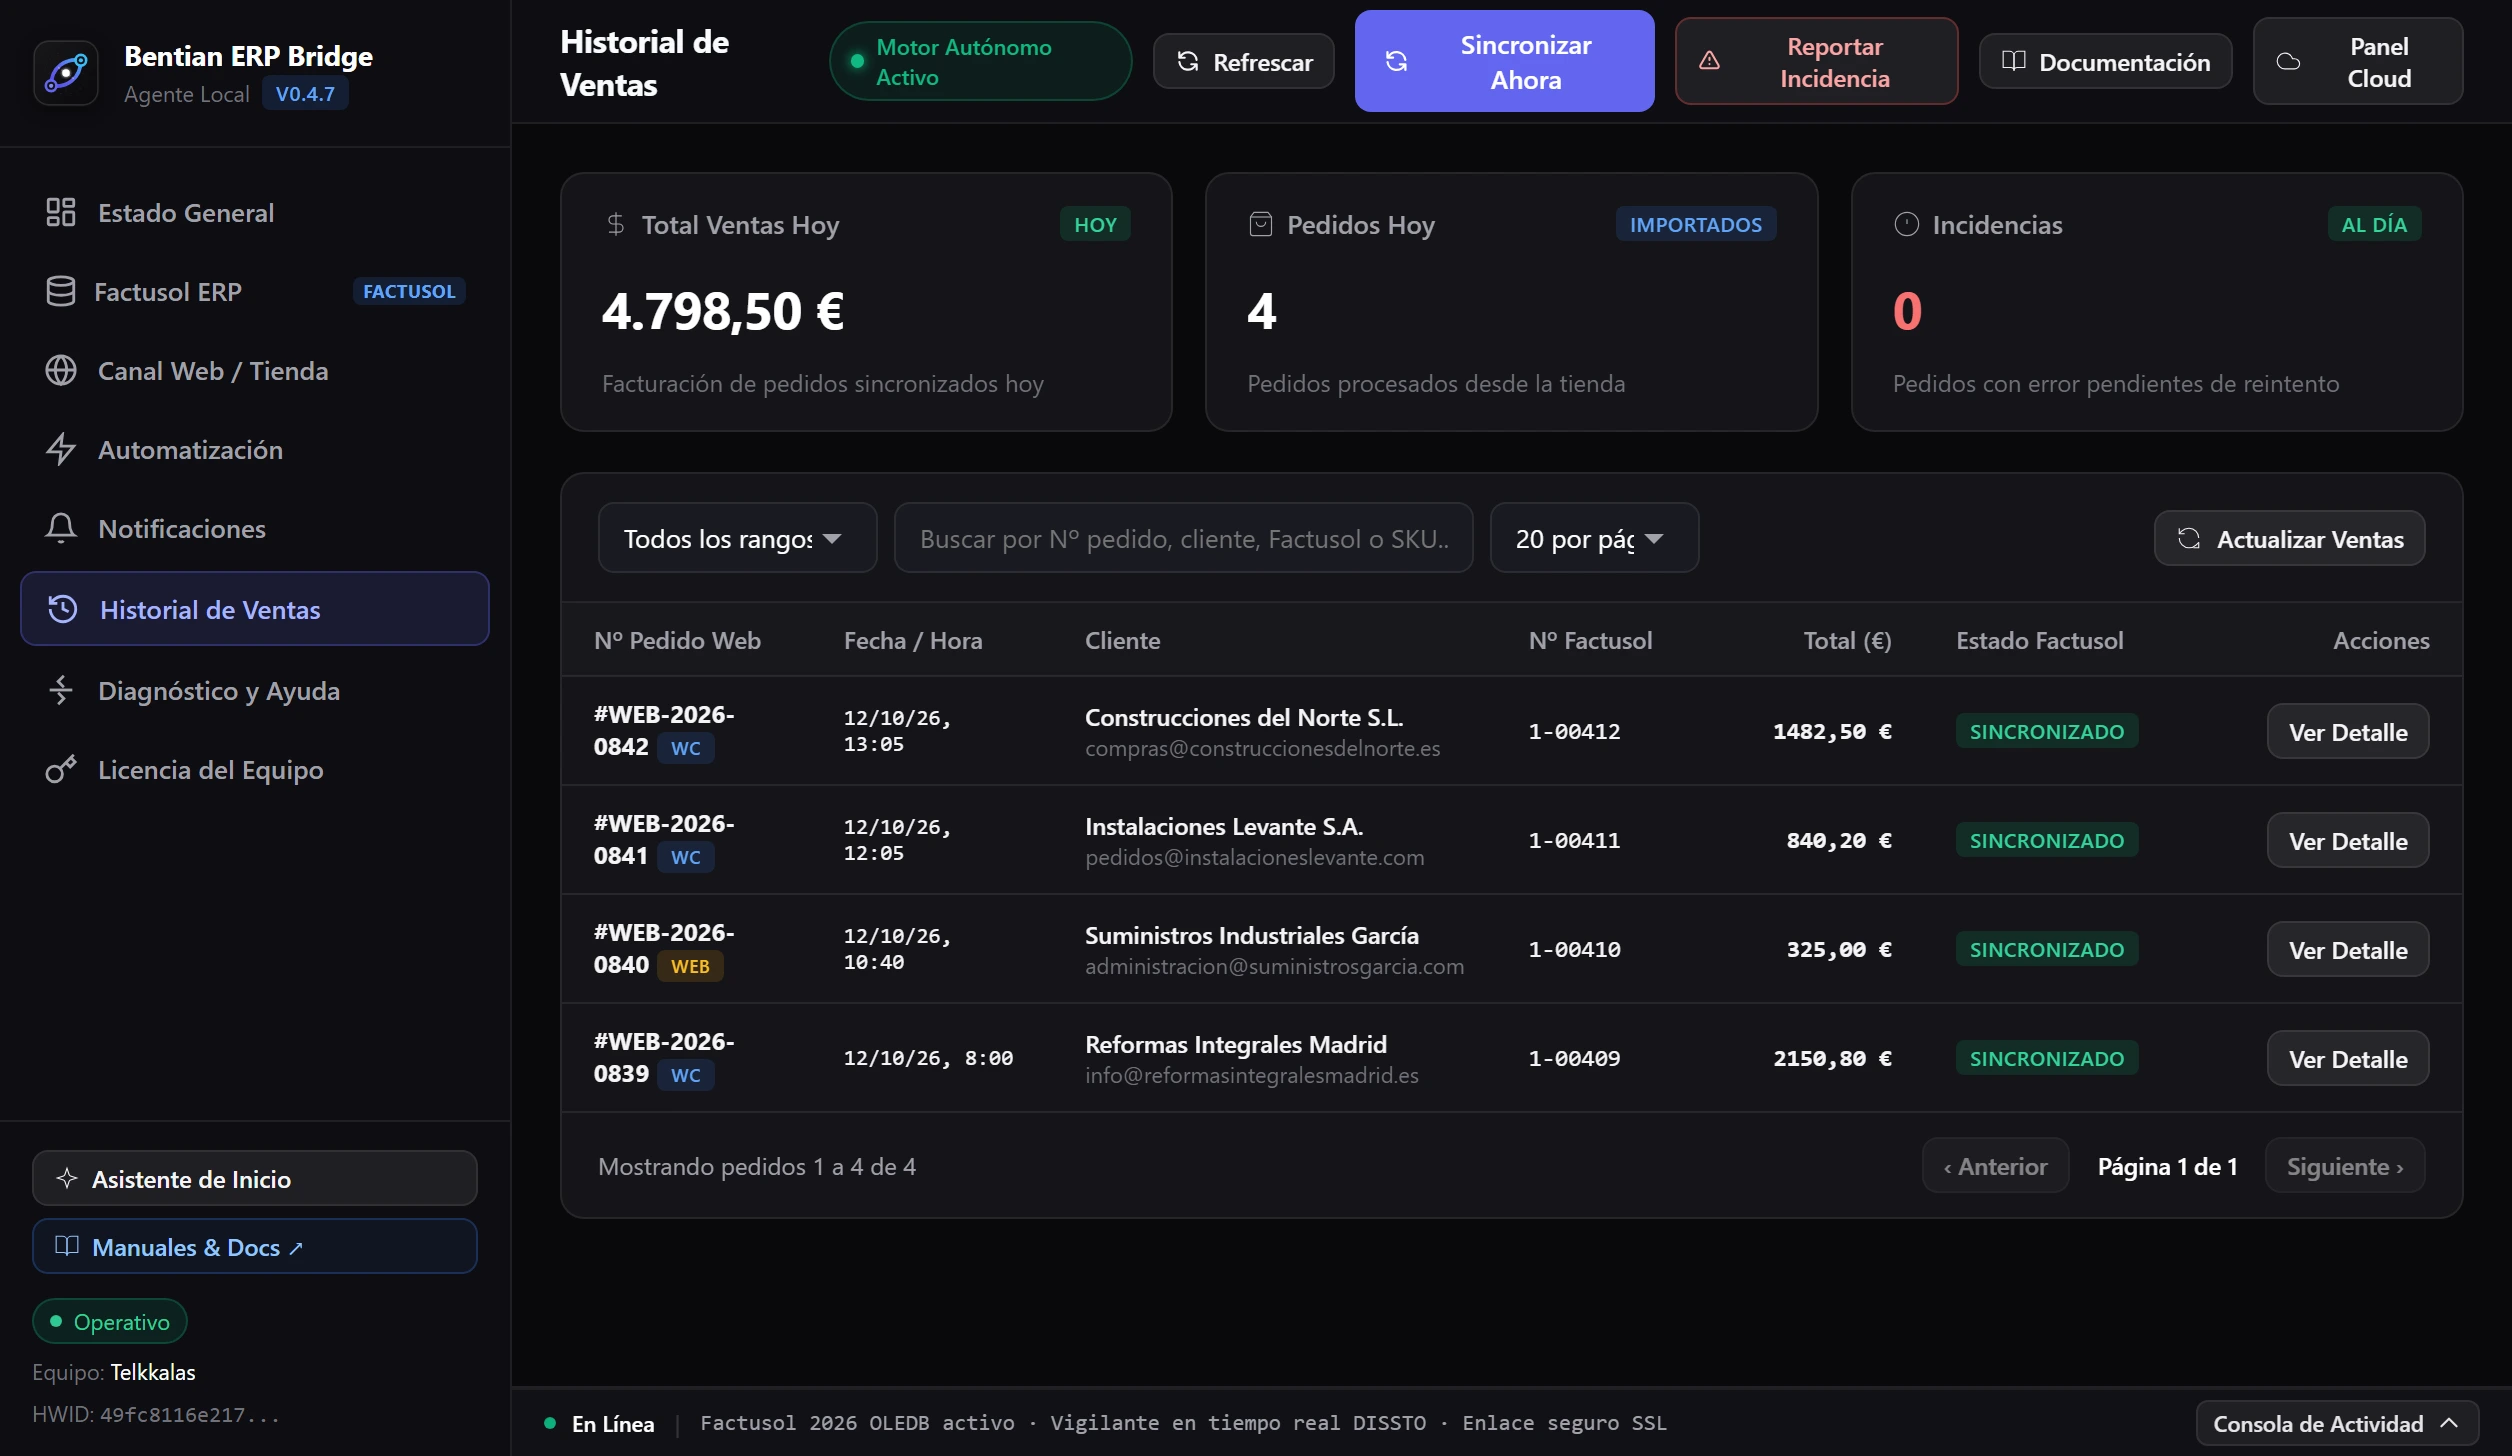Open Estado General from the sidebar

[x=255, y=213]
